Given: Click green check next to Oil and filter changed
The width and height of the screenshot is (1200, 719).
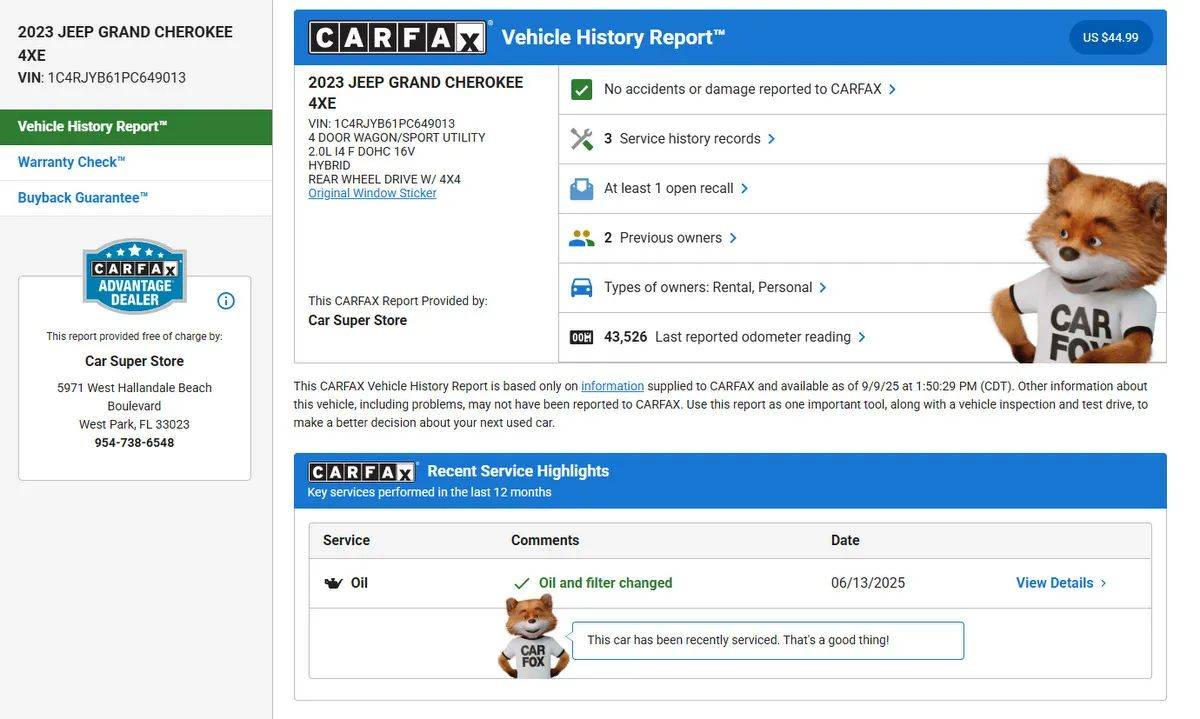Looking at the screenshot, I should point(521,583).
